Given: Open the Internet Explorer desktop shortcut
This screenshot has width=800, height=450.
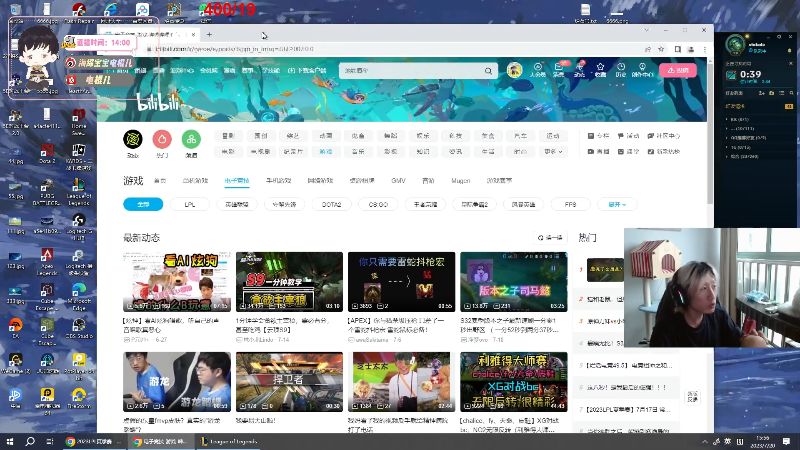Looking at the screenshot, I should click(x=110, y=12).
